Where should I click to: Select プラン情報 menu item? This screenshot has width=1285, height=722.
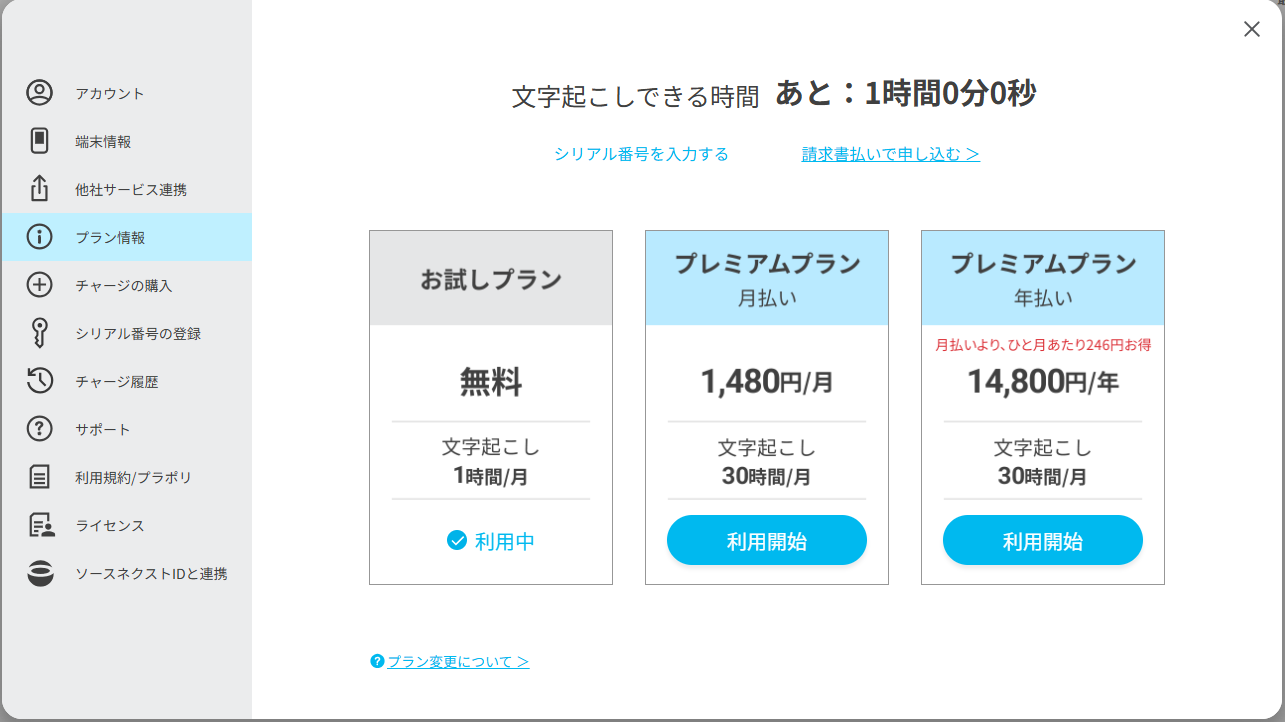[x=126, y=237]
